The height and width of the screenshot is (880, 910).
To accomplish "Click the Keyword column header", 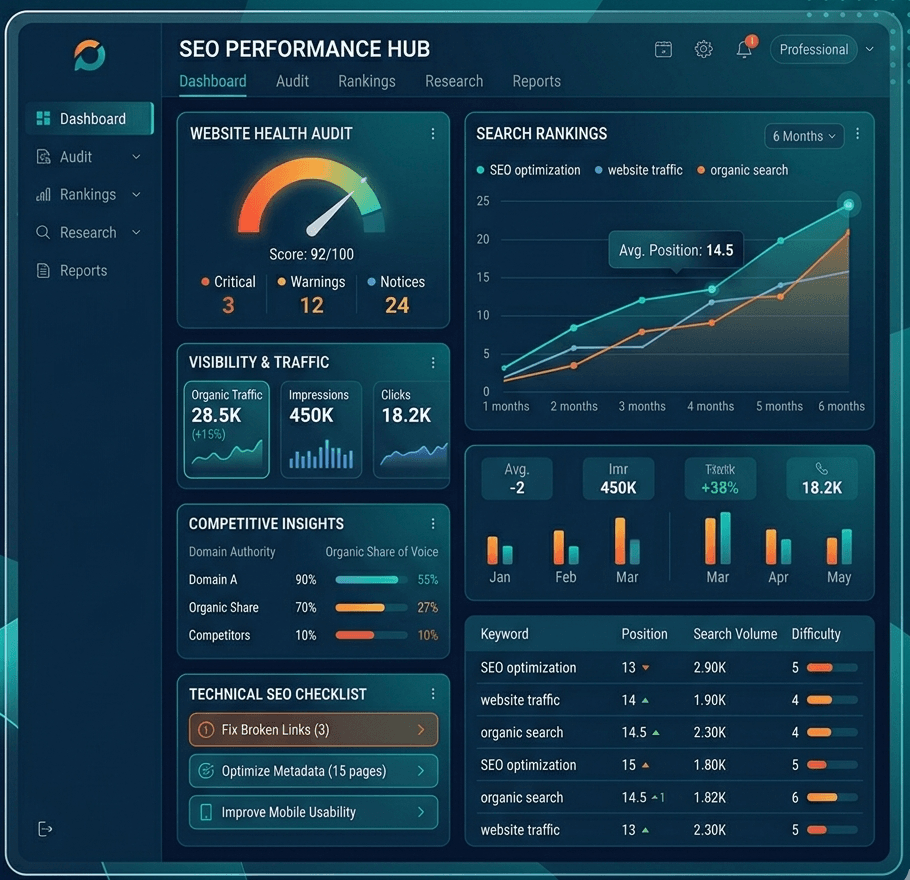I will pyautogui.click(x=504, y=634).
